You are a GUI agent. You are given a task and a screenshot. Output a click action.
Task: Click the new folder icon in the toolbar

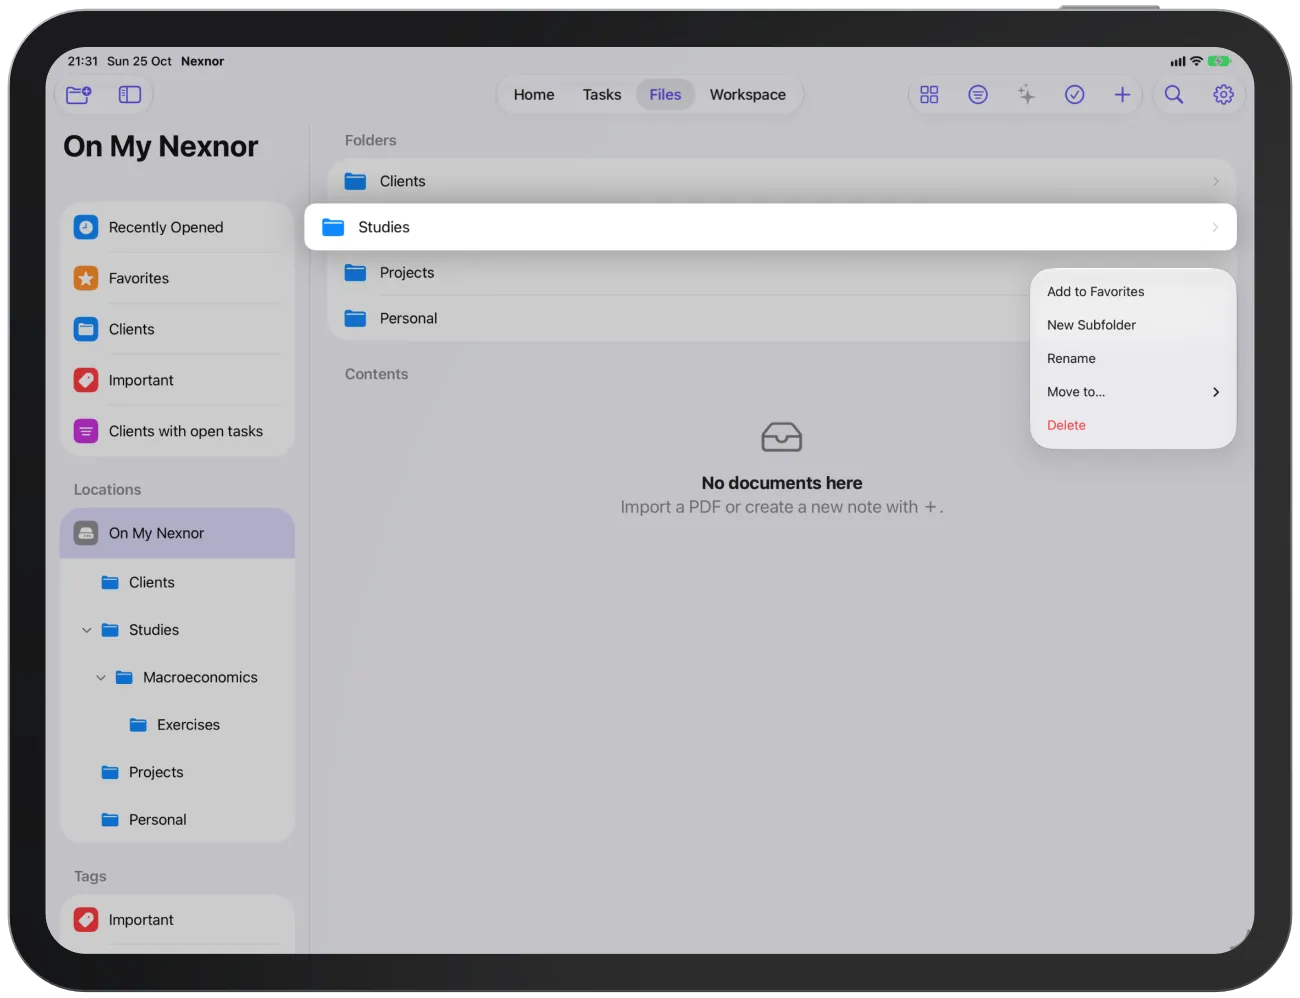[79, 95]
